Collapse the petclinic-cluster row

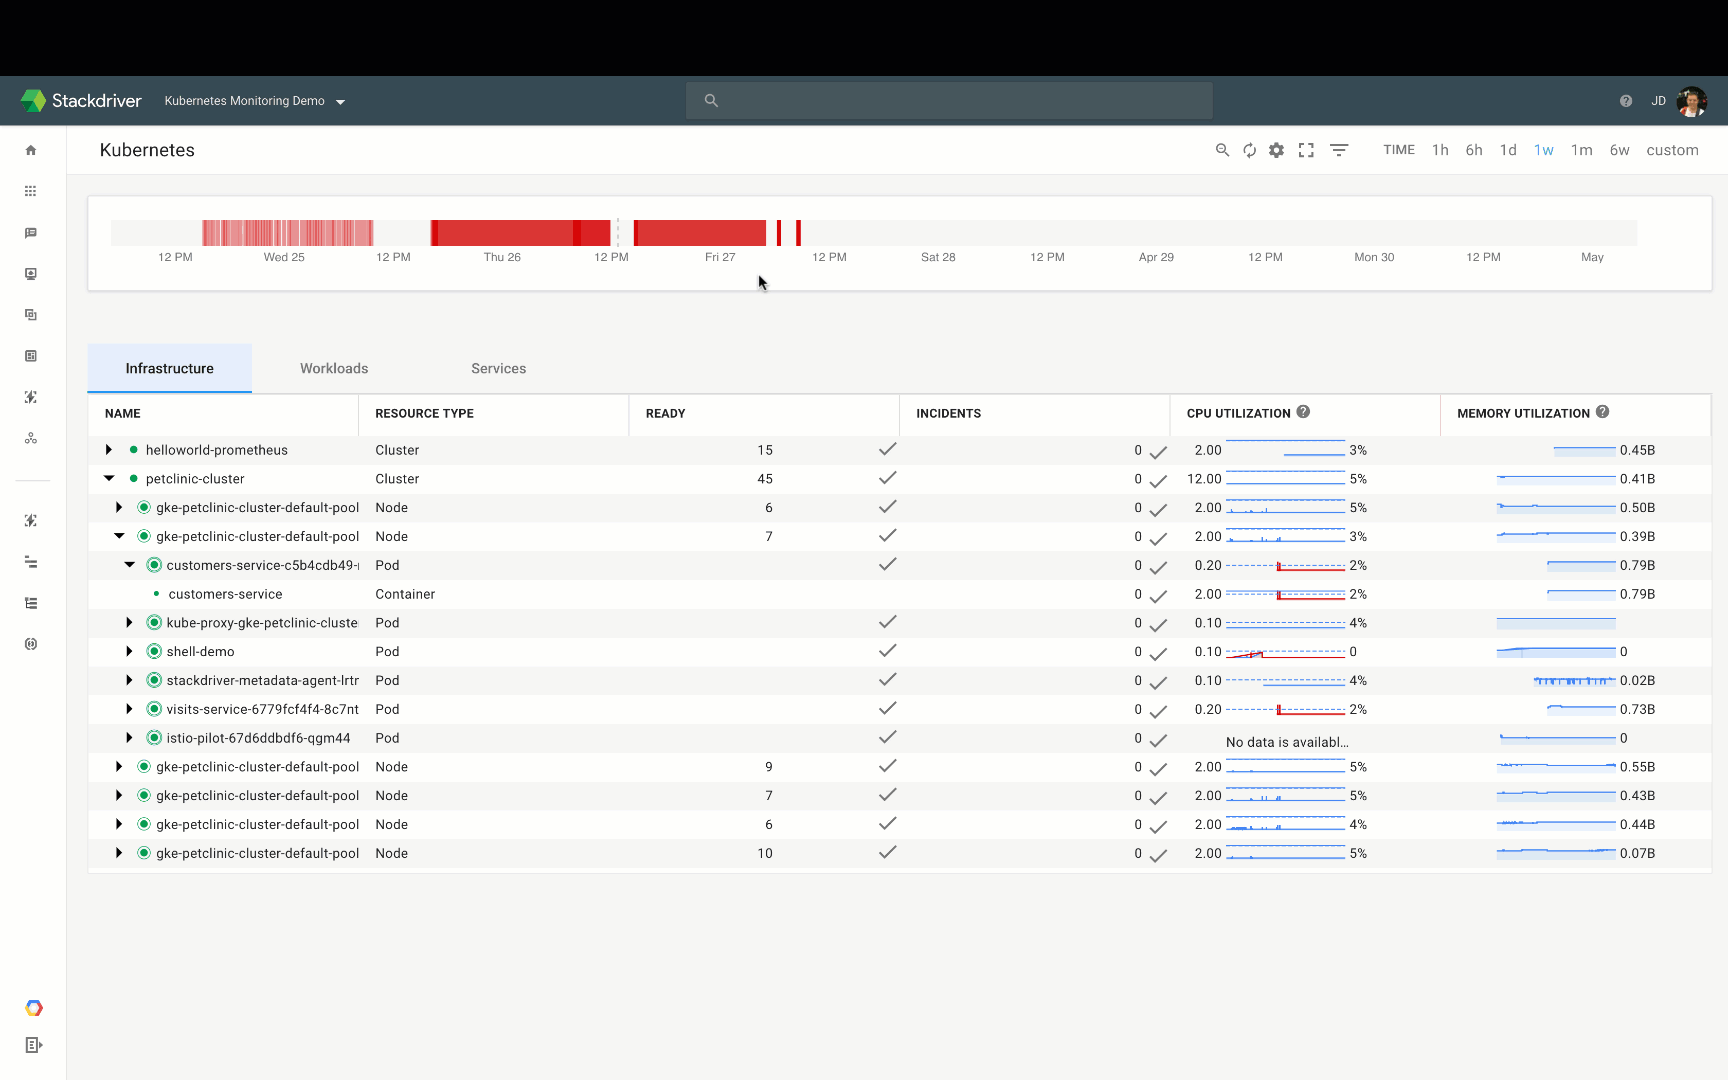(x=109, y=479)
